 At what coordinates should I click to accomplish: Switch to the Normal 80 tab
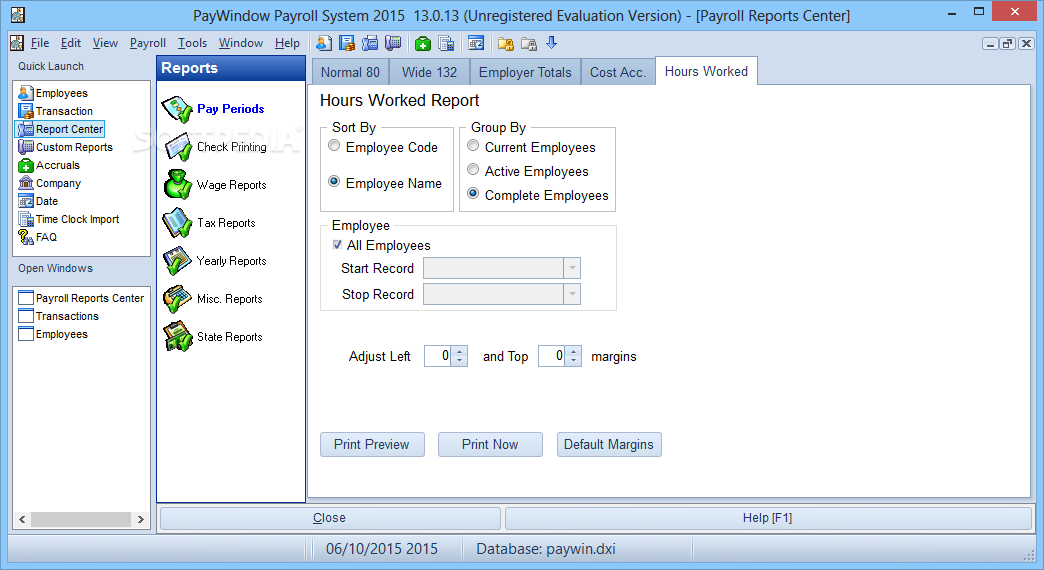tap(350, 73)
